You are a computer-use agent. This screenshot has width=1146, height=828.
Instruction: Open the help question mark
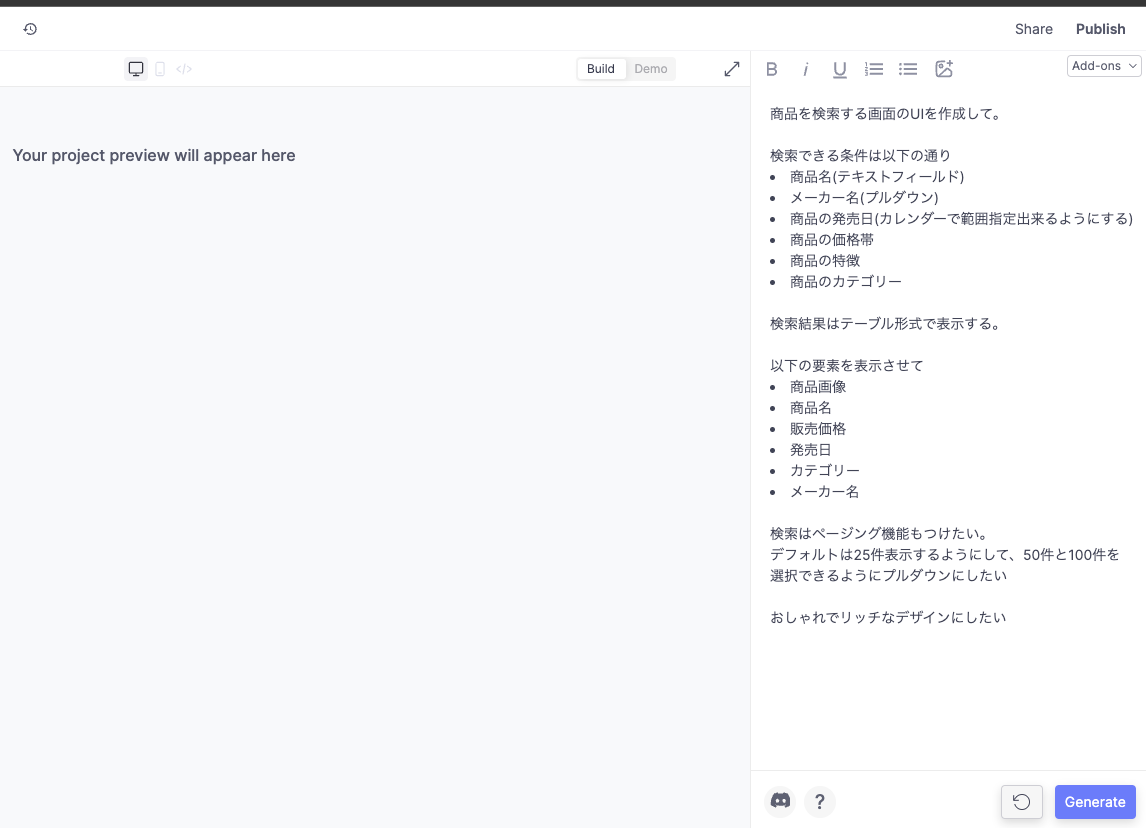click(x=820, y=802)
